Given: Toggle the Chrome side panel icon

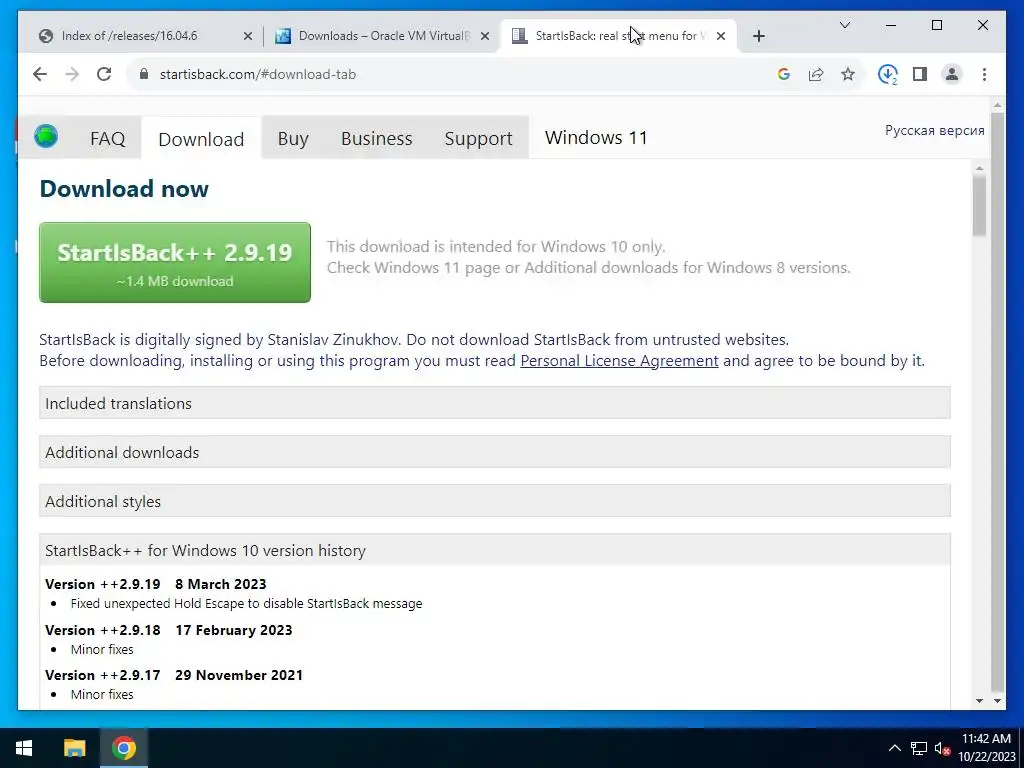Looking at the screenshot, I should [x=920, y=74].
